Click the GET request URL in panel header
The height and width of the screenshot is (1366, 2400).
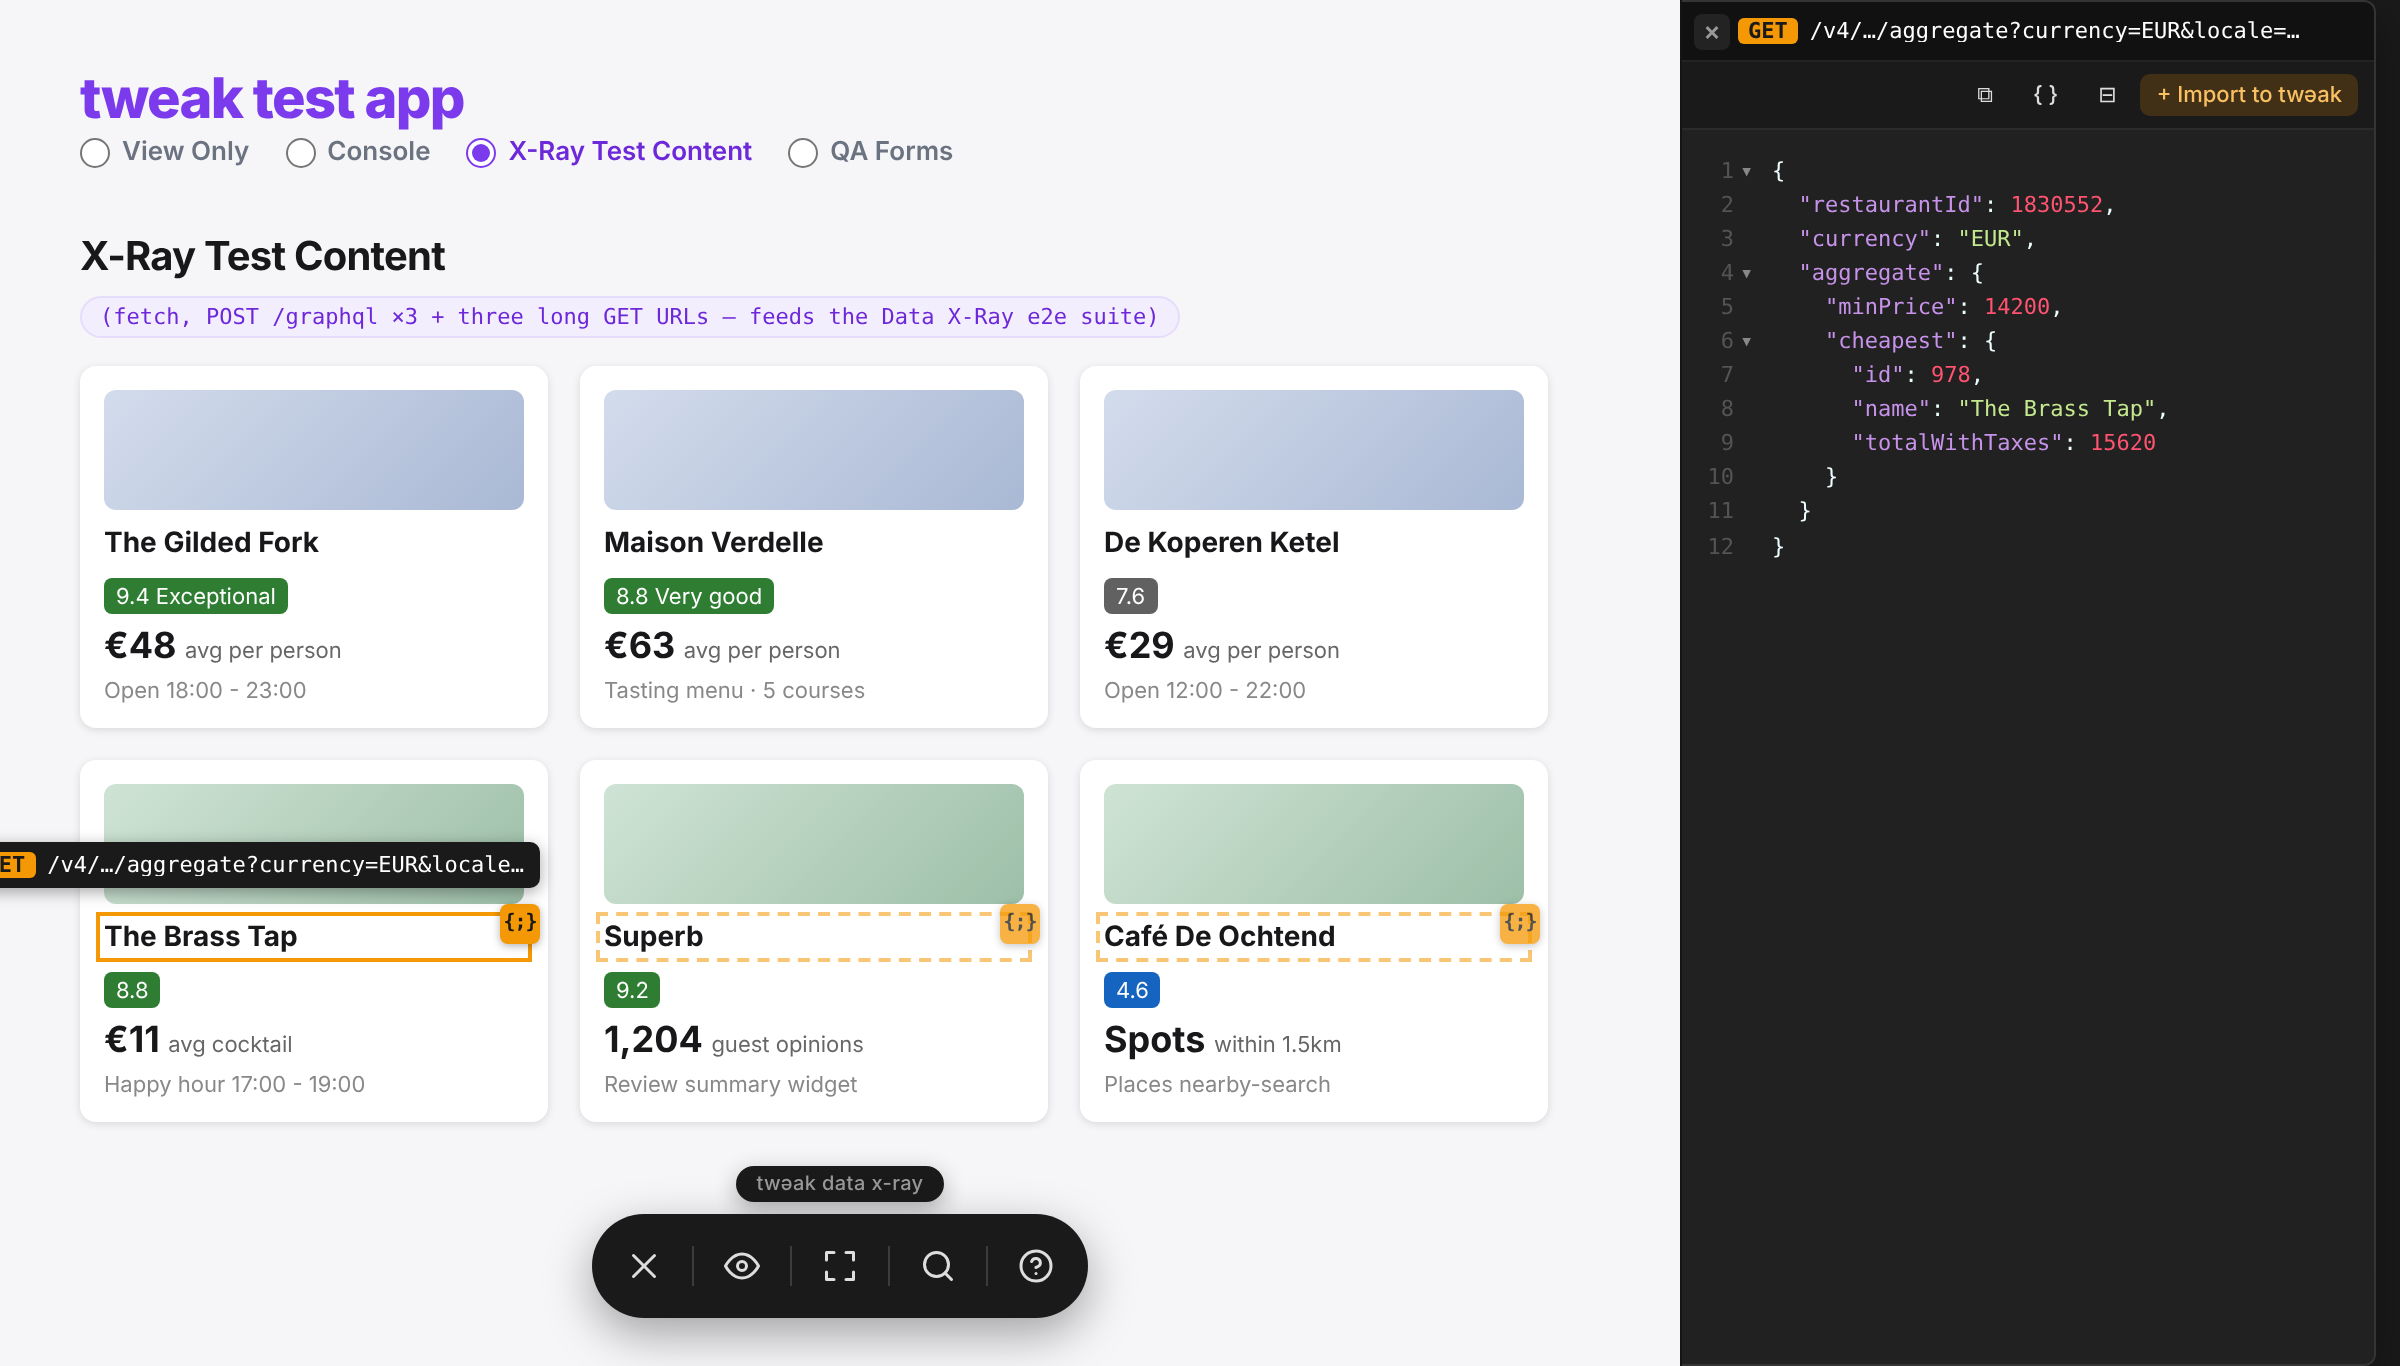(x=2054, y=31)
